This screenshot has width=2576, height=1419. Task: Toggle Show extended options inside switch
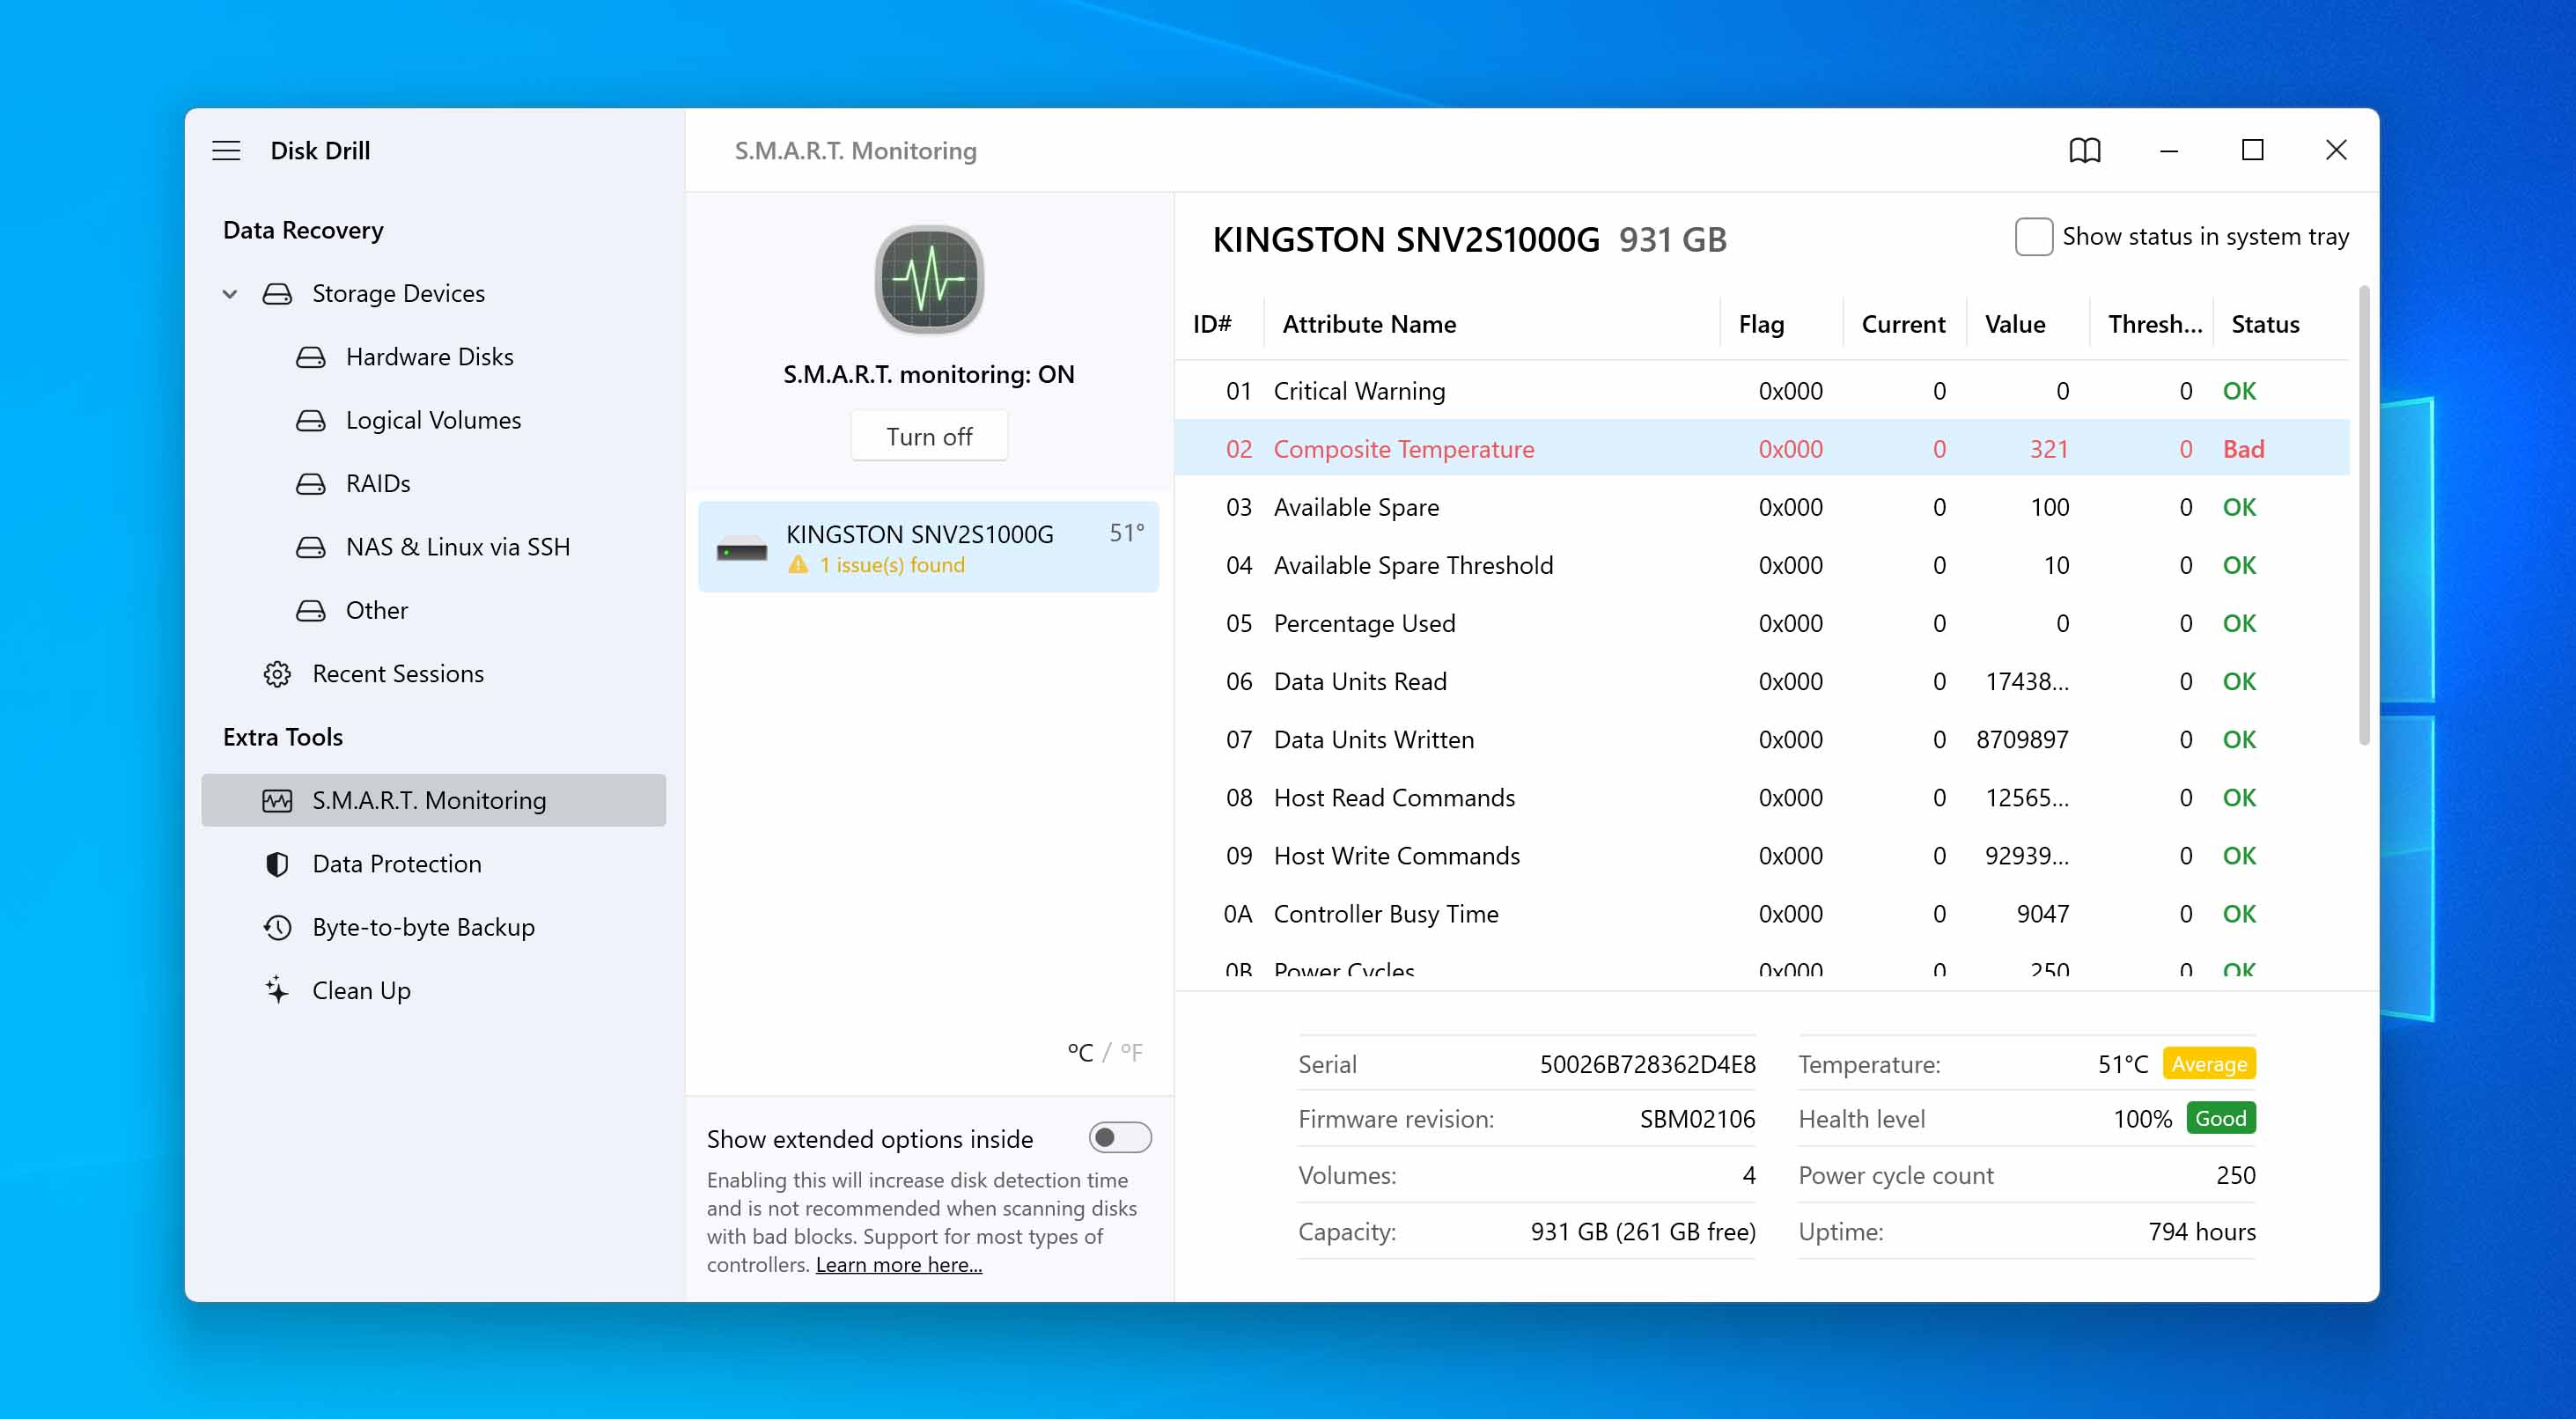click(x=1119, y=1138)
